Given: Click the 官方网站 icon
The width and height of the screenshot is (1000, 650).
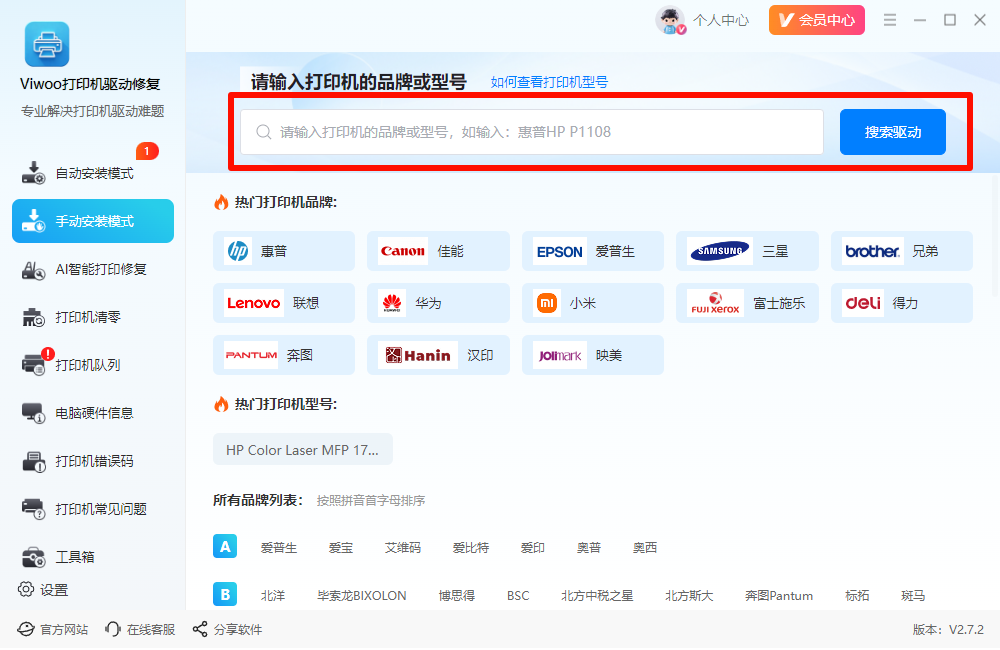Looking at the screenshot, I should [x=26, y=630].
